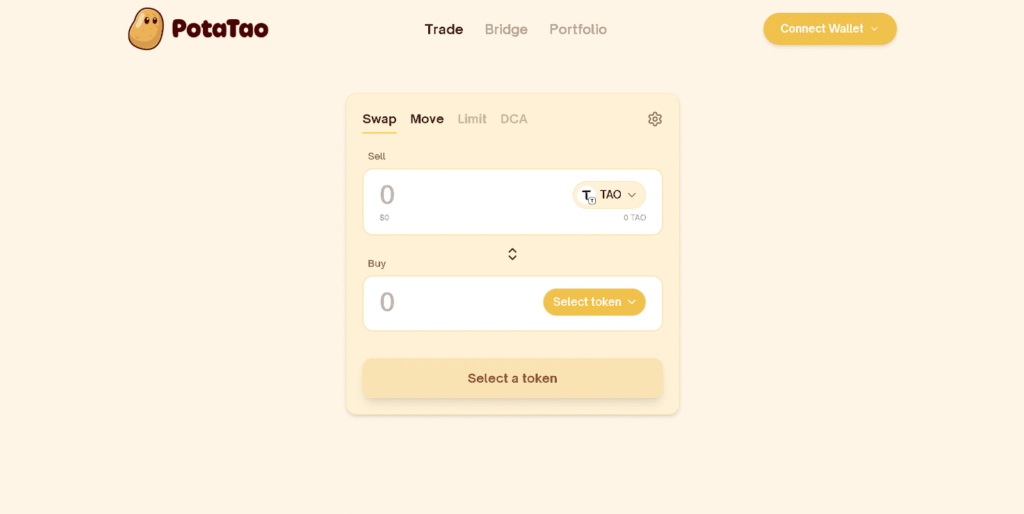Open swap settings via gear icon
The width and height of the screenshot is (1024, 514).
(655, 119)
